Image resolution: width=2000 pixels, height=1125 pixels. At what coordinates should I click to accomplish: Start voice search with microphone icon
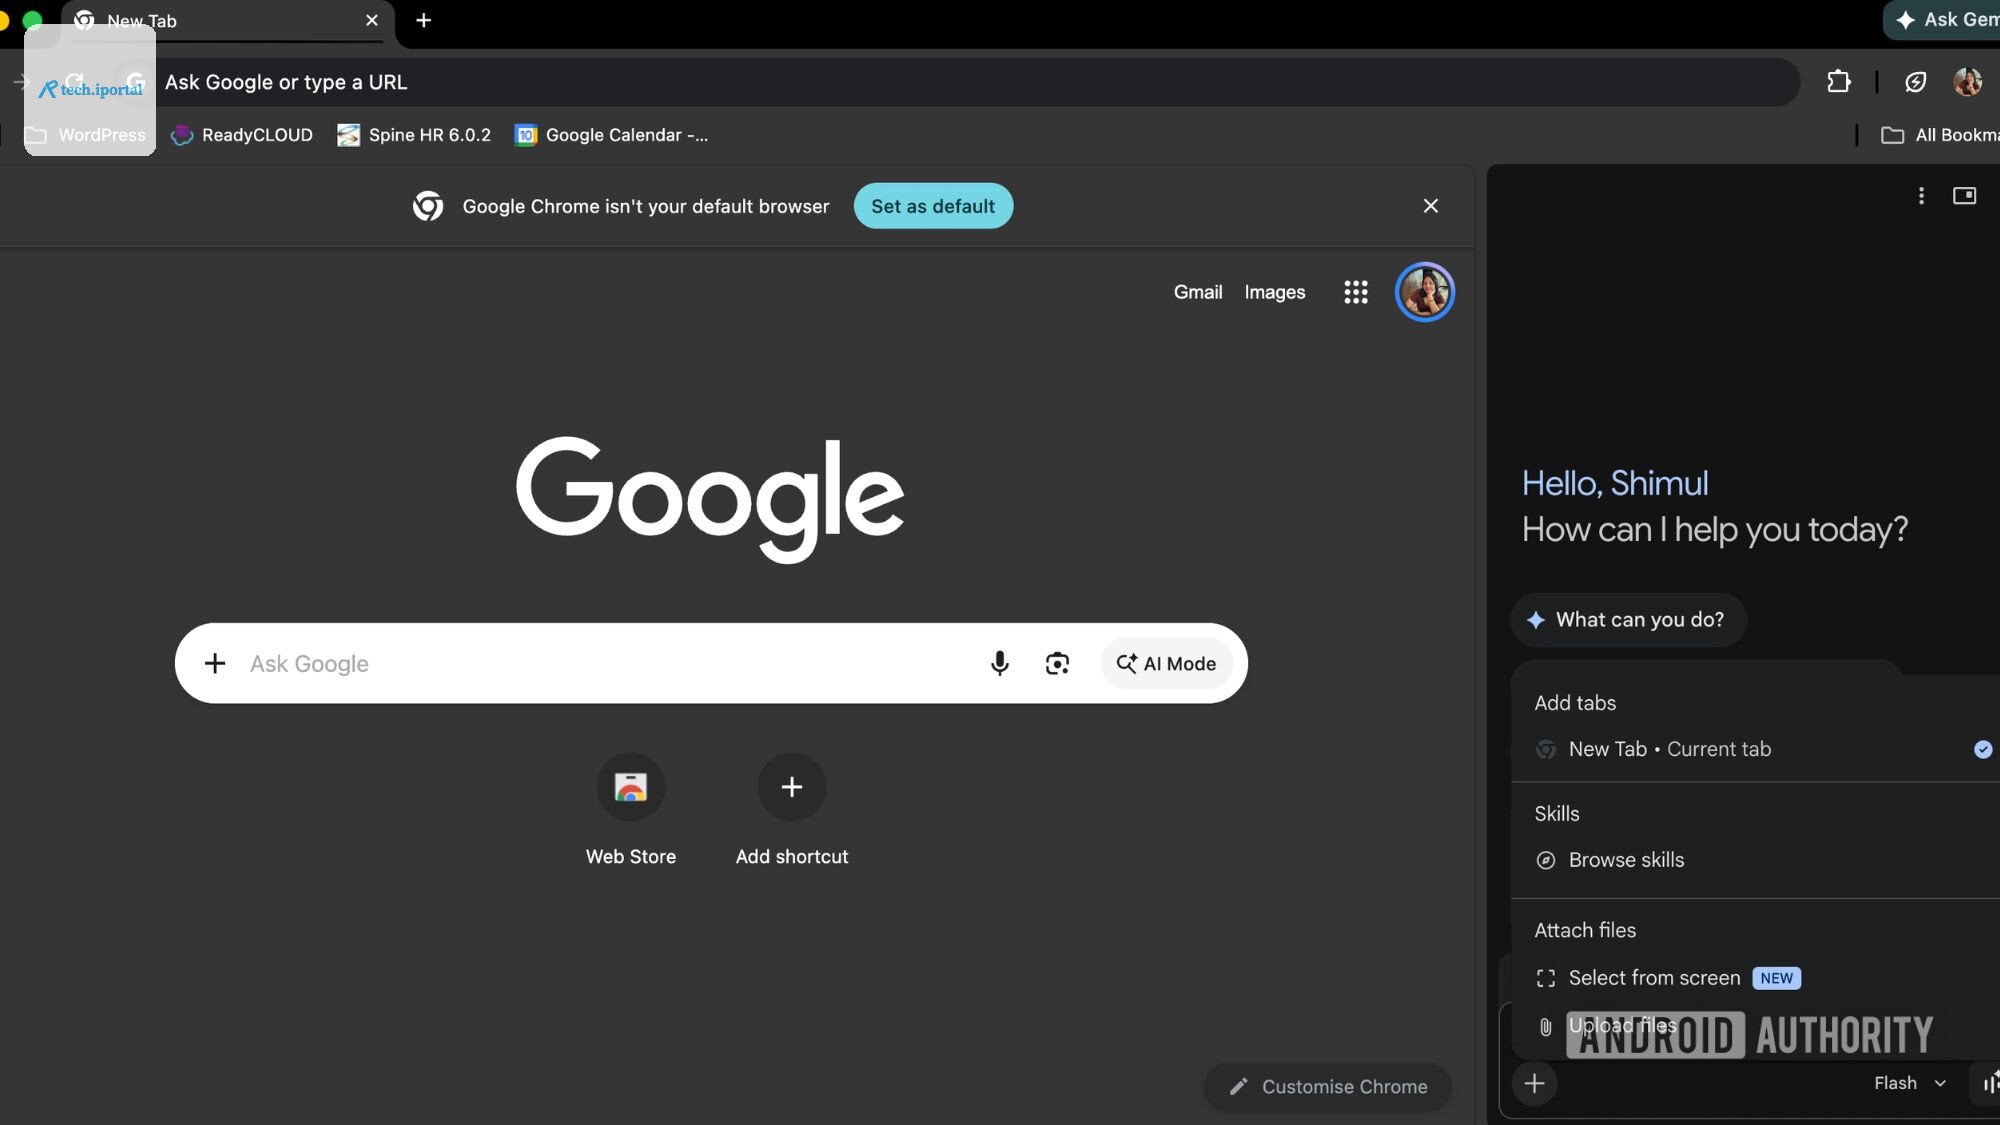999,663
